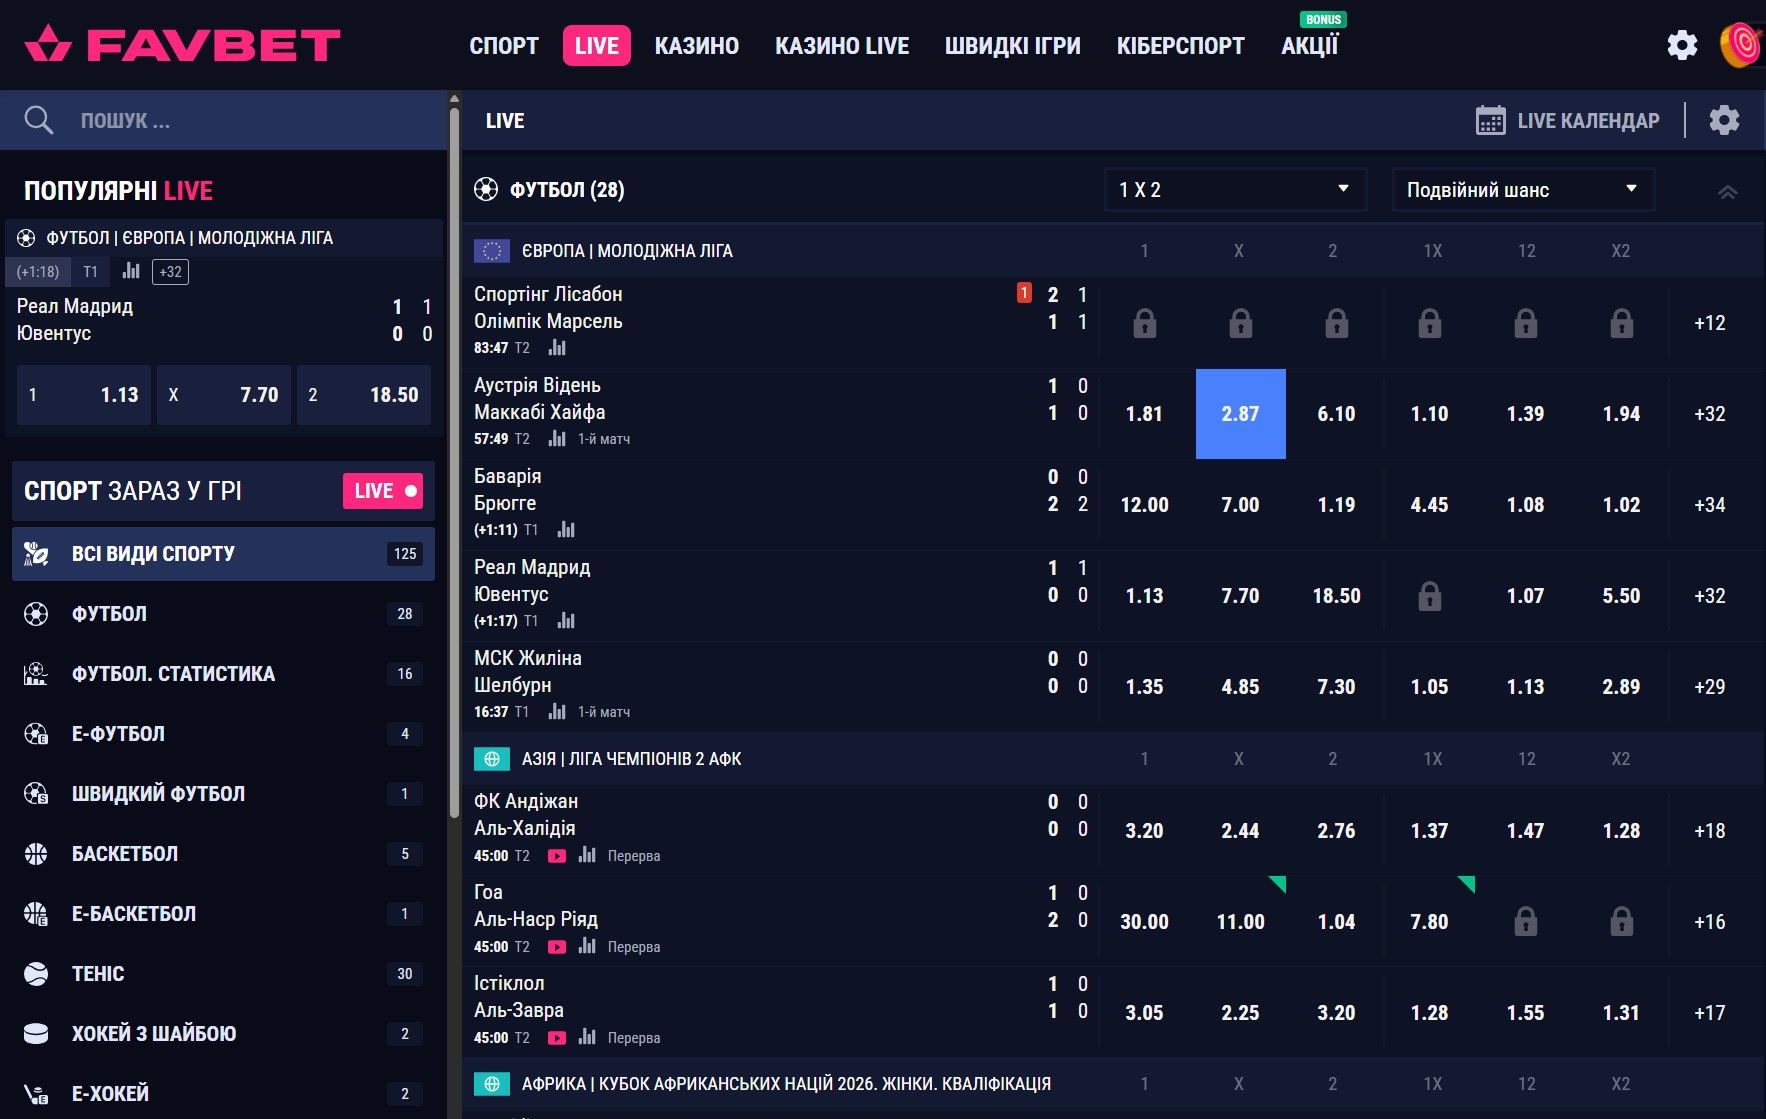
Task: Click user avatar in top right
Action: [x=1741, y=45]
